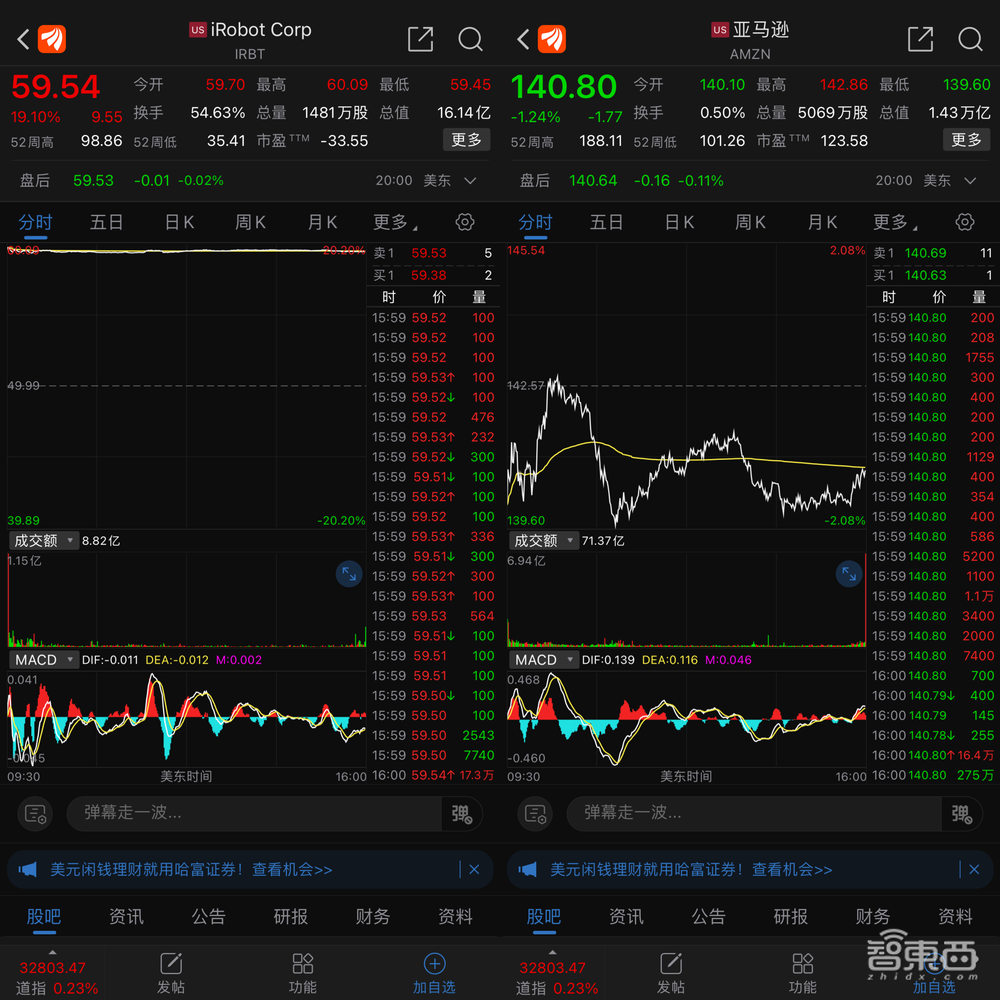
Task: Expand the 亚马逊 chart to fullscreen
Action: click(x=848, y=574)
